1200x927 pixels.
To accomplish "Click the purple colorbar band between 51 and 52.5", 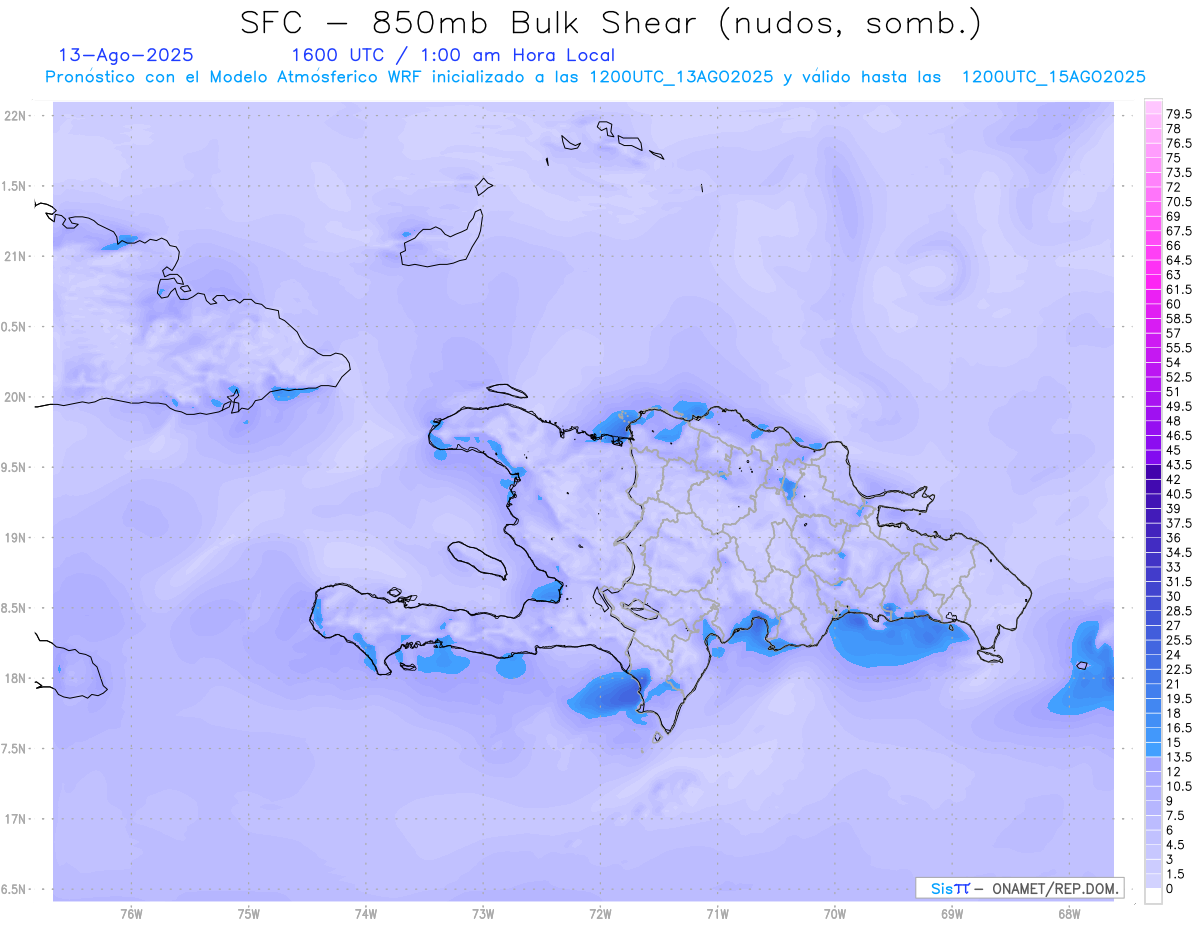I will coord(1153,385).
